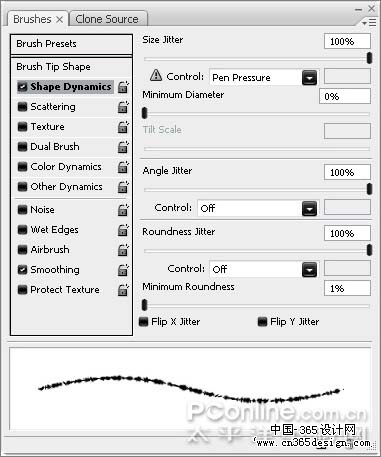Screen dimensions: 381x457
Task: Click the lock icon beside Airbrush
Action: click(123, 250)
